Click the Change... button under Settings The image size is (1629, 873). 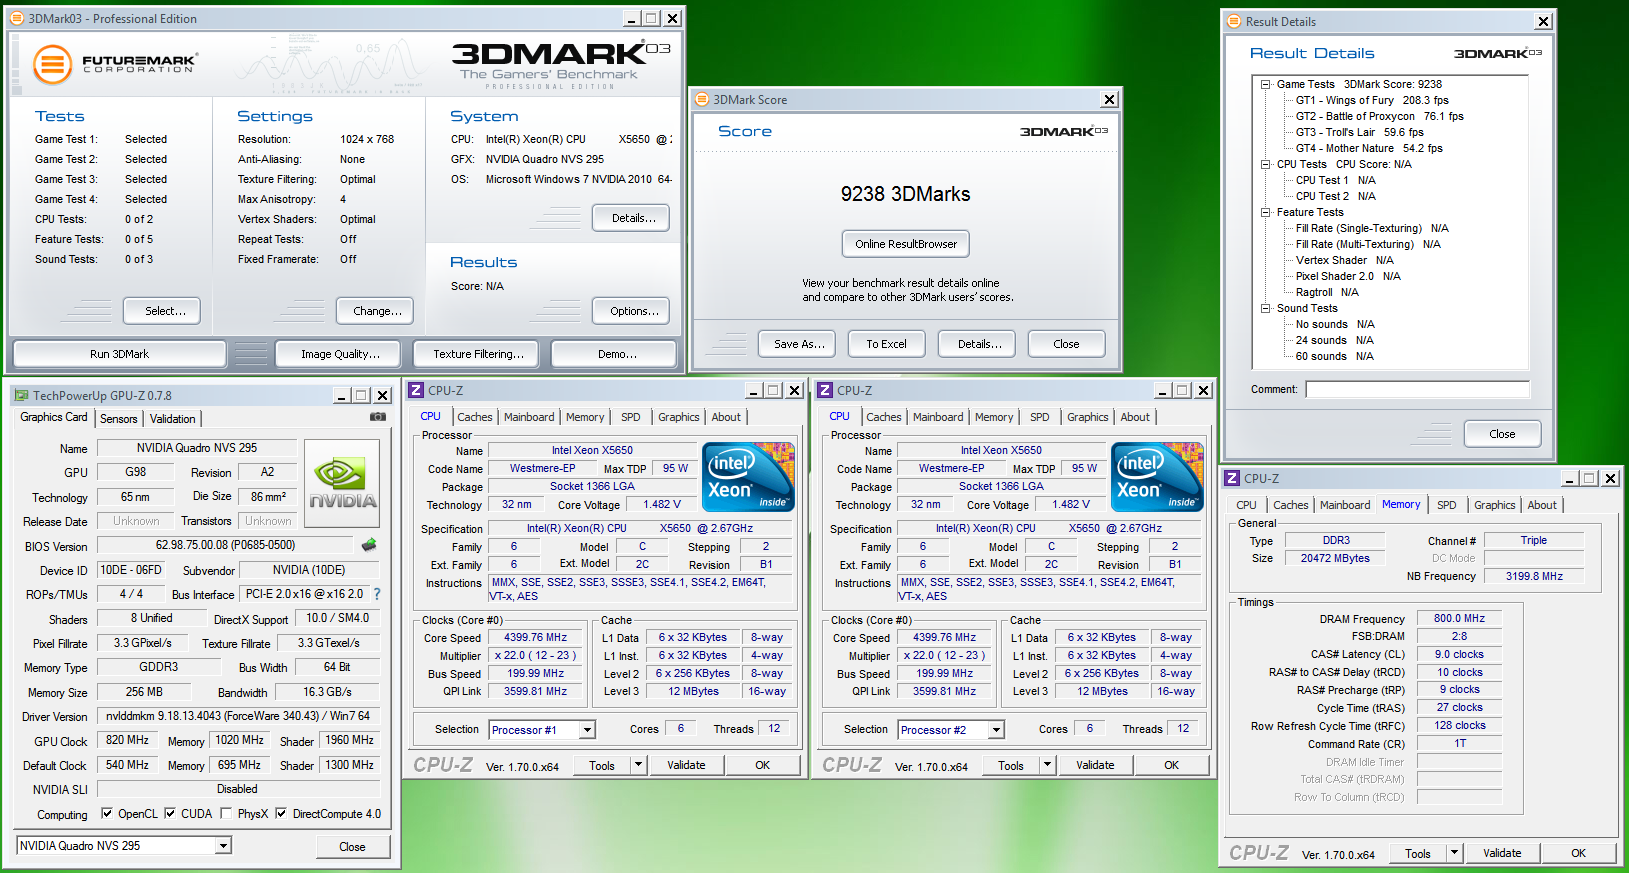coord(375,311)
